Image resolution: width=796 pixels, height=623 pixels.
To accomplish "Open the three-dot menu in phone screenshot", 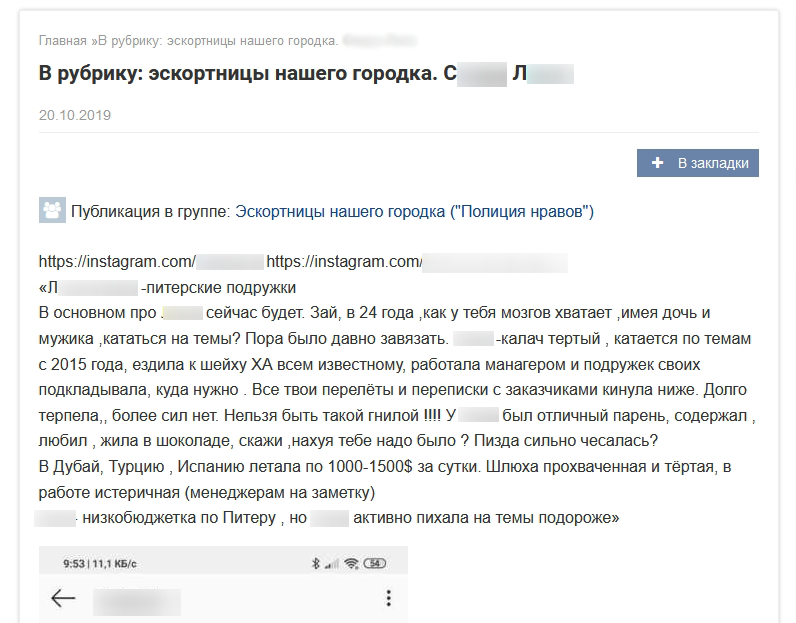I will tap(388, 598).
